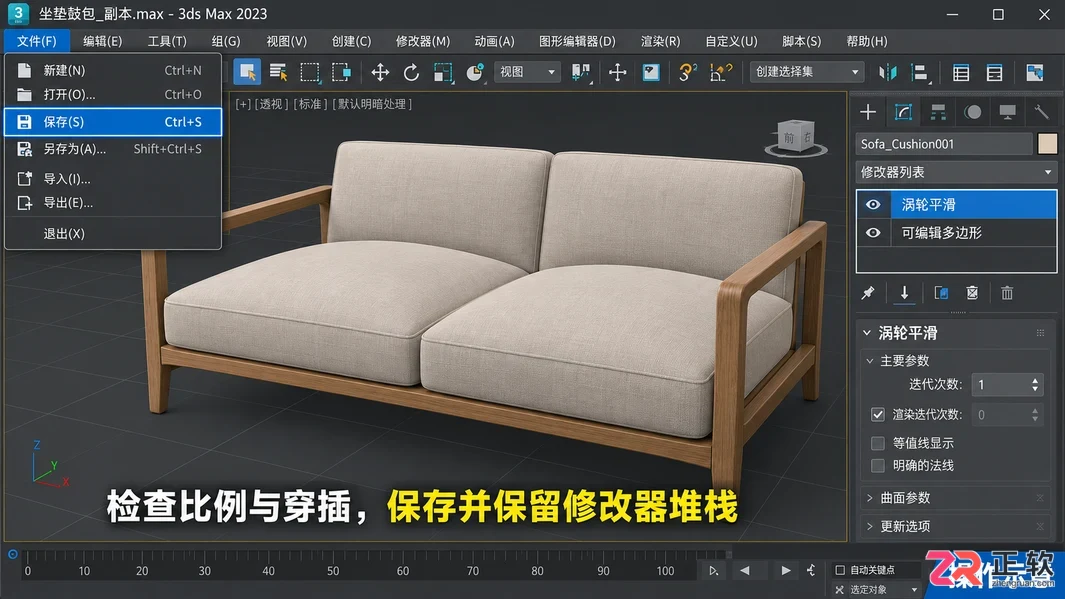
Task: Click the Sofa_Cushion001 object name field
Action: coord(944,144)
